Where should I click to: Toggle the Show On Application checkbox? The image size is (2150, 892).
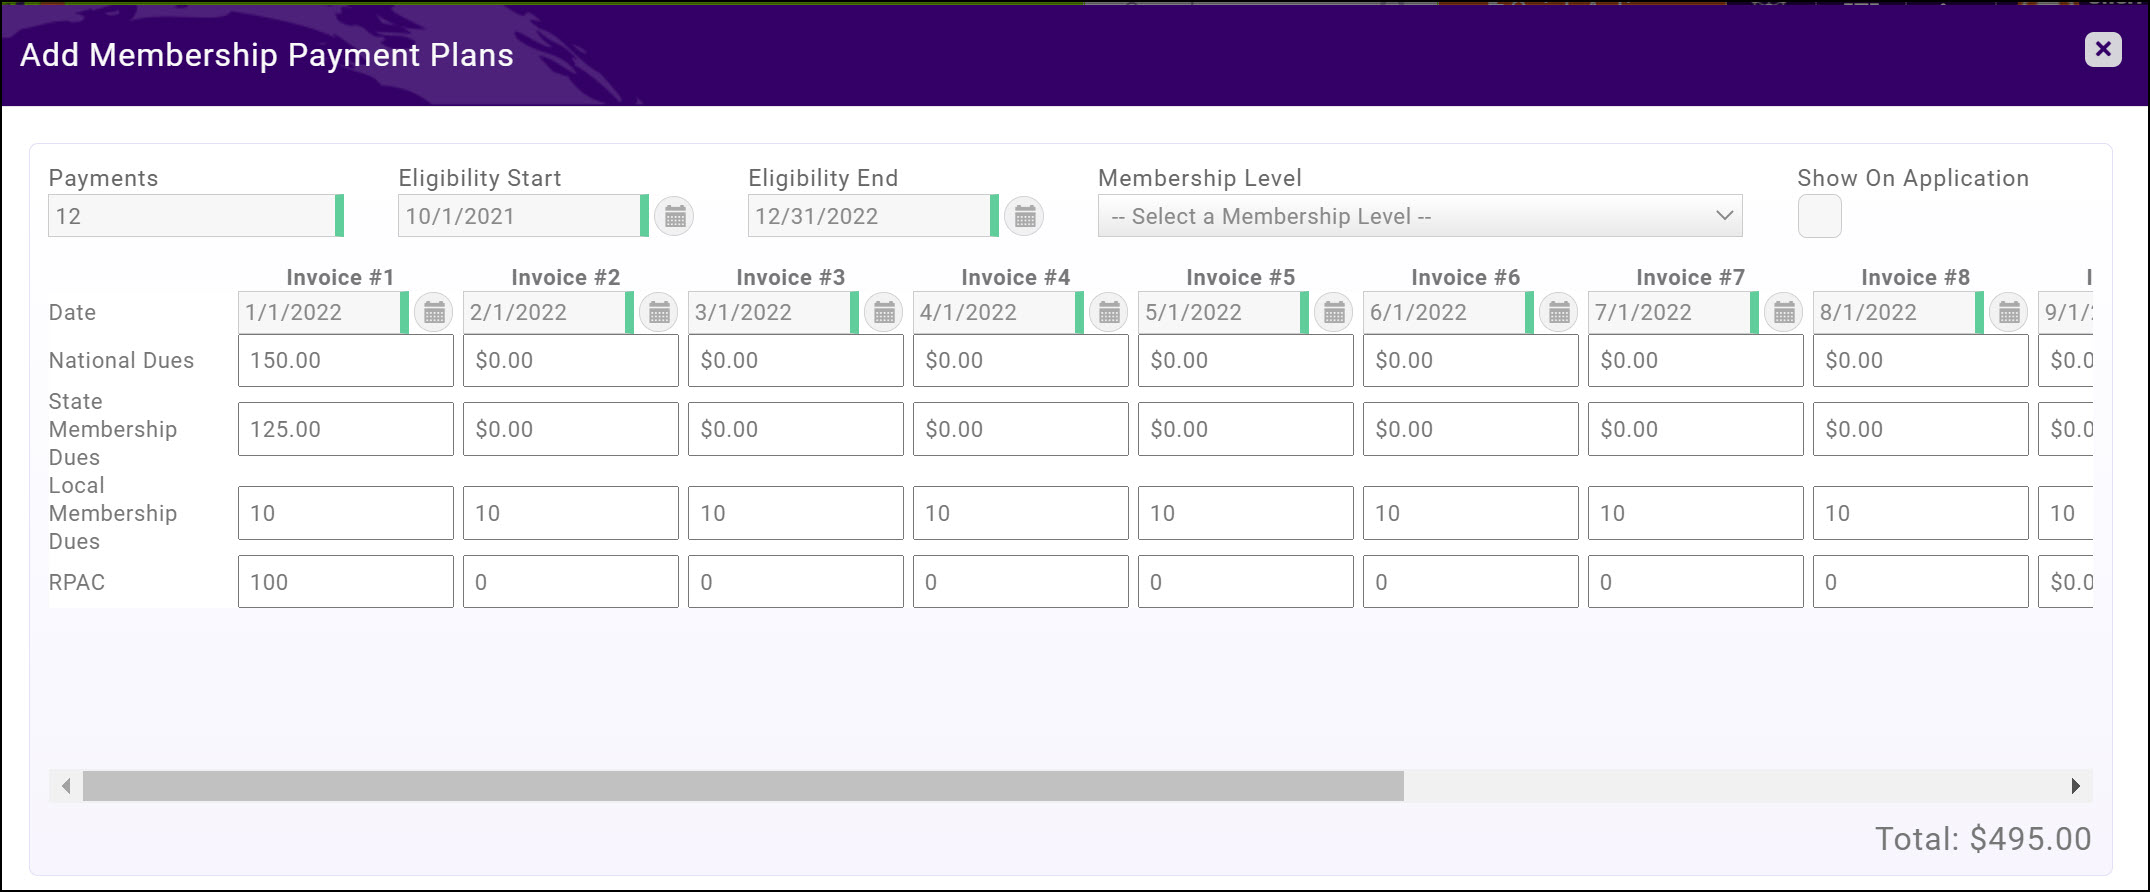(1819, 217)
